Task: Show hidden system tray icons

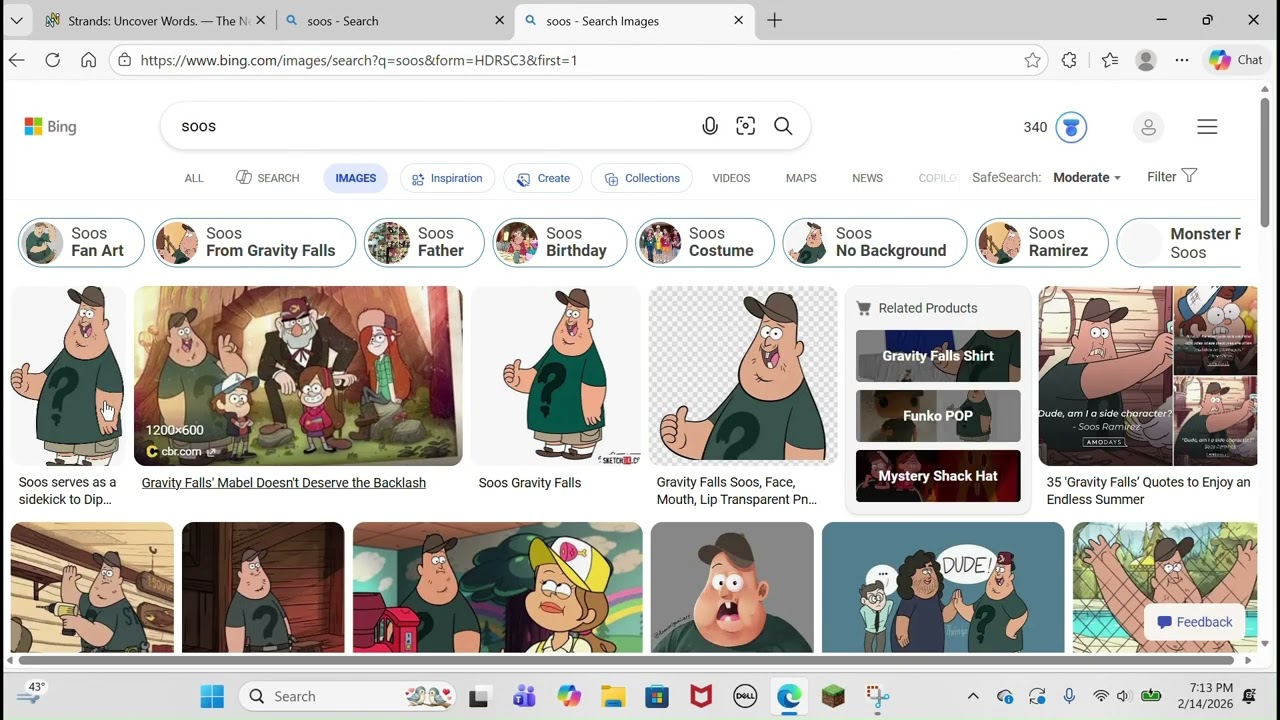Action: pyautogui.click(x=973, y=696)
